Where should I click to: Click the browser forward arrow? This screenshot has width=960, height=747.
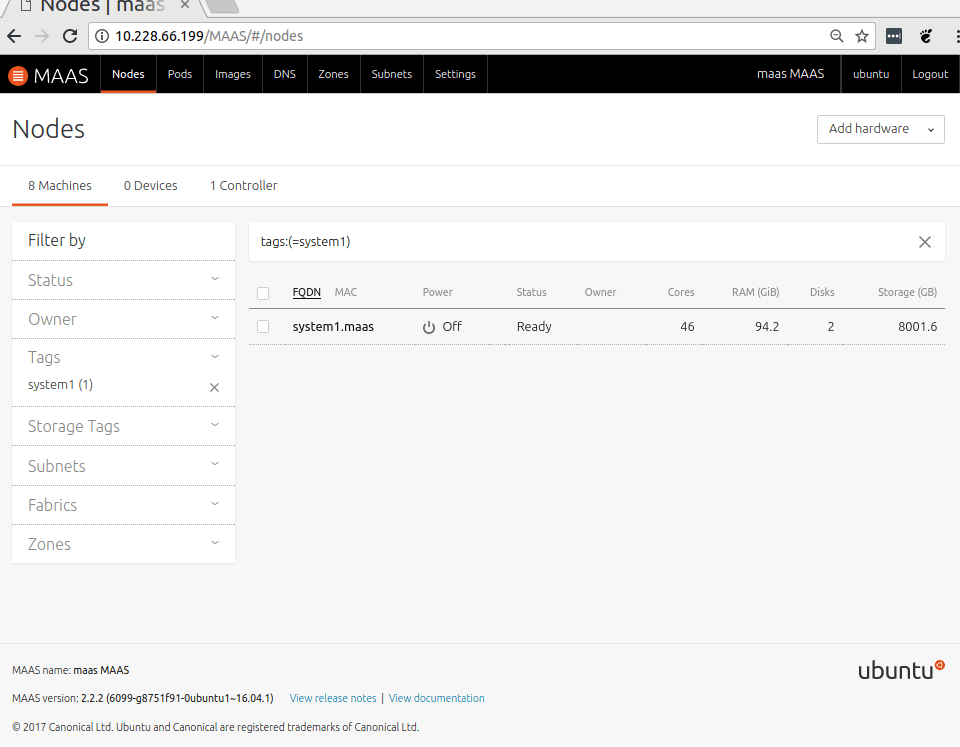click(42, 36)
